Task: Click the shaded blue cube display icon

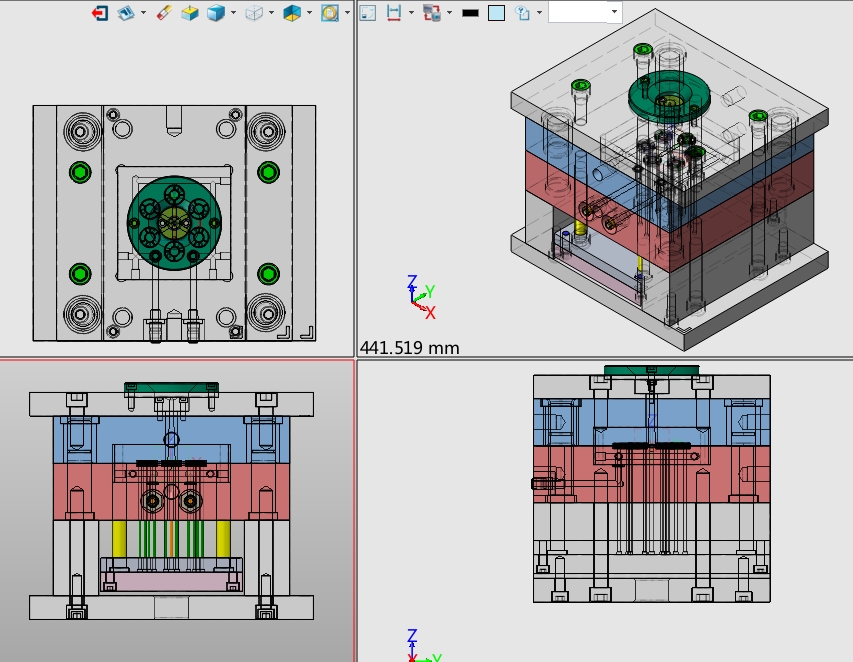Action: point(215,13)
